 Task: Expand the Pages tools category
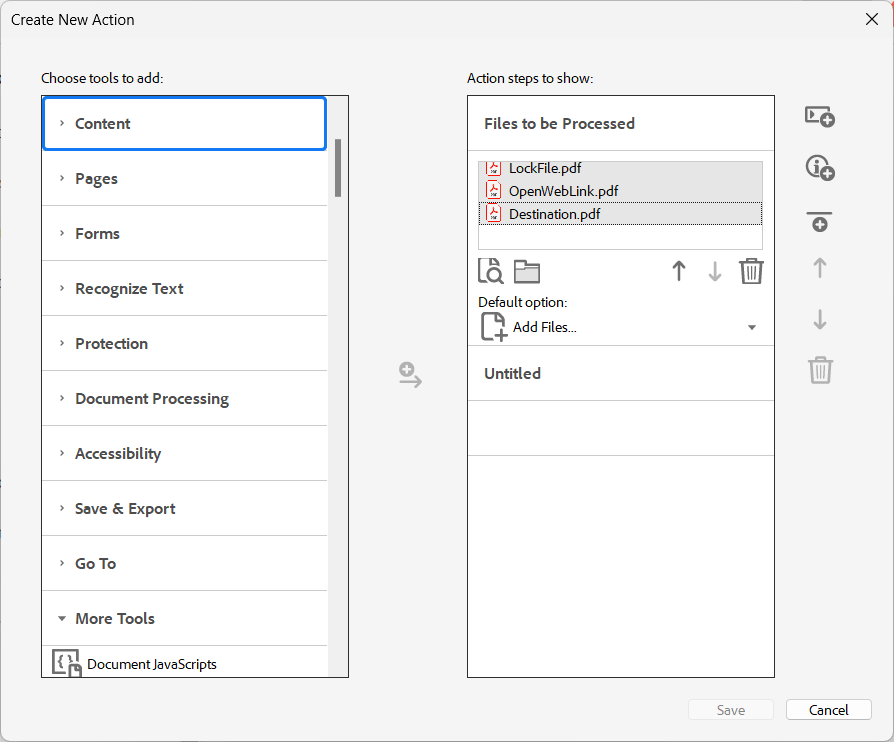click(x=96, y=179)
